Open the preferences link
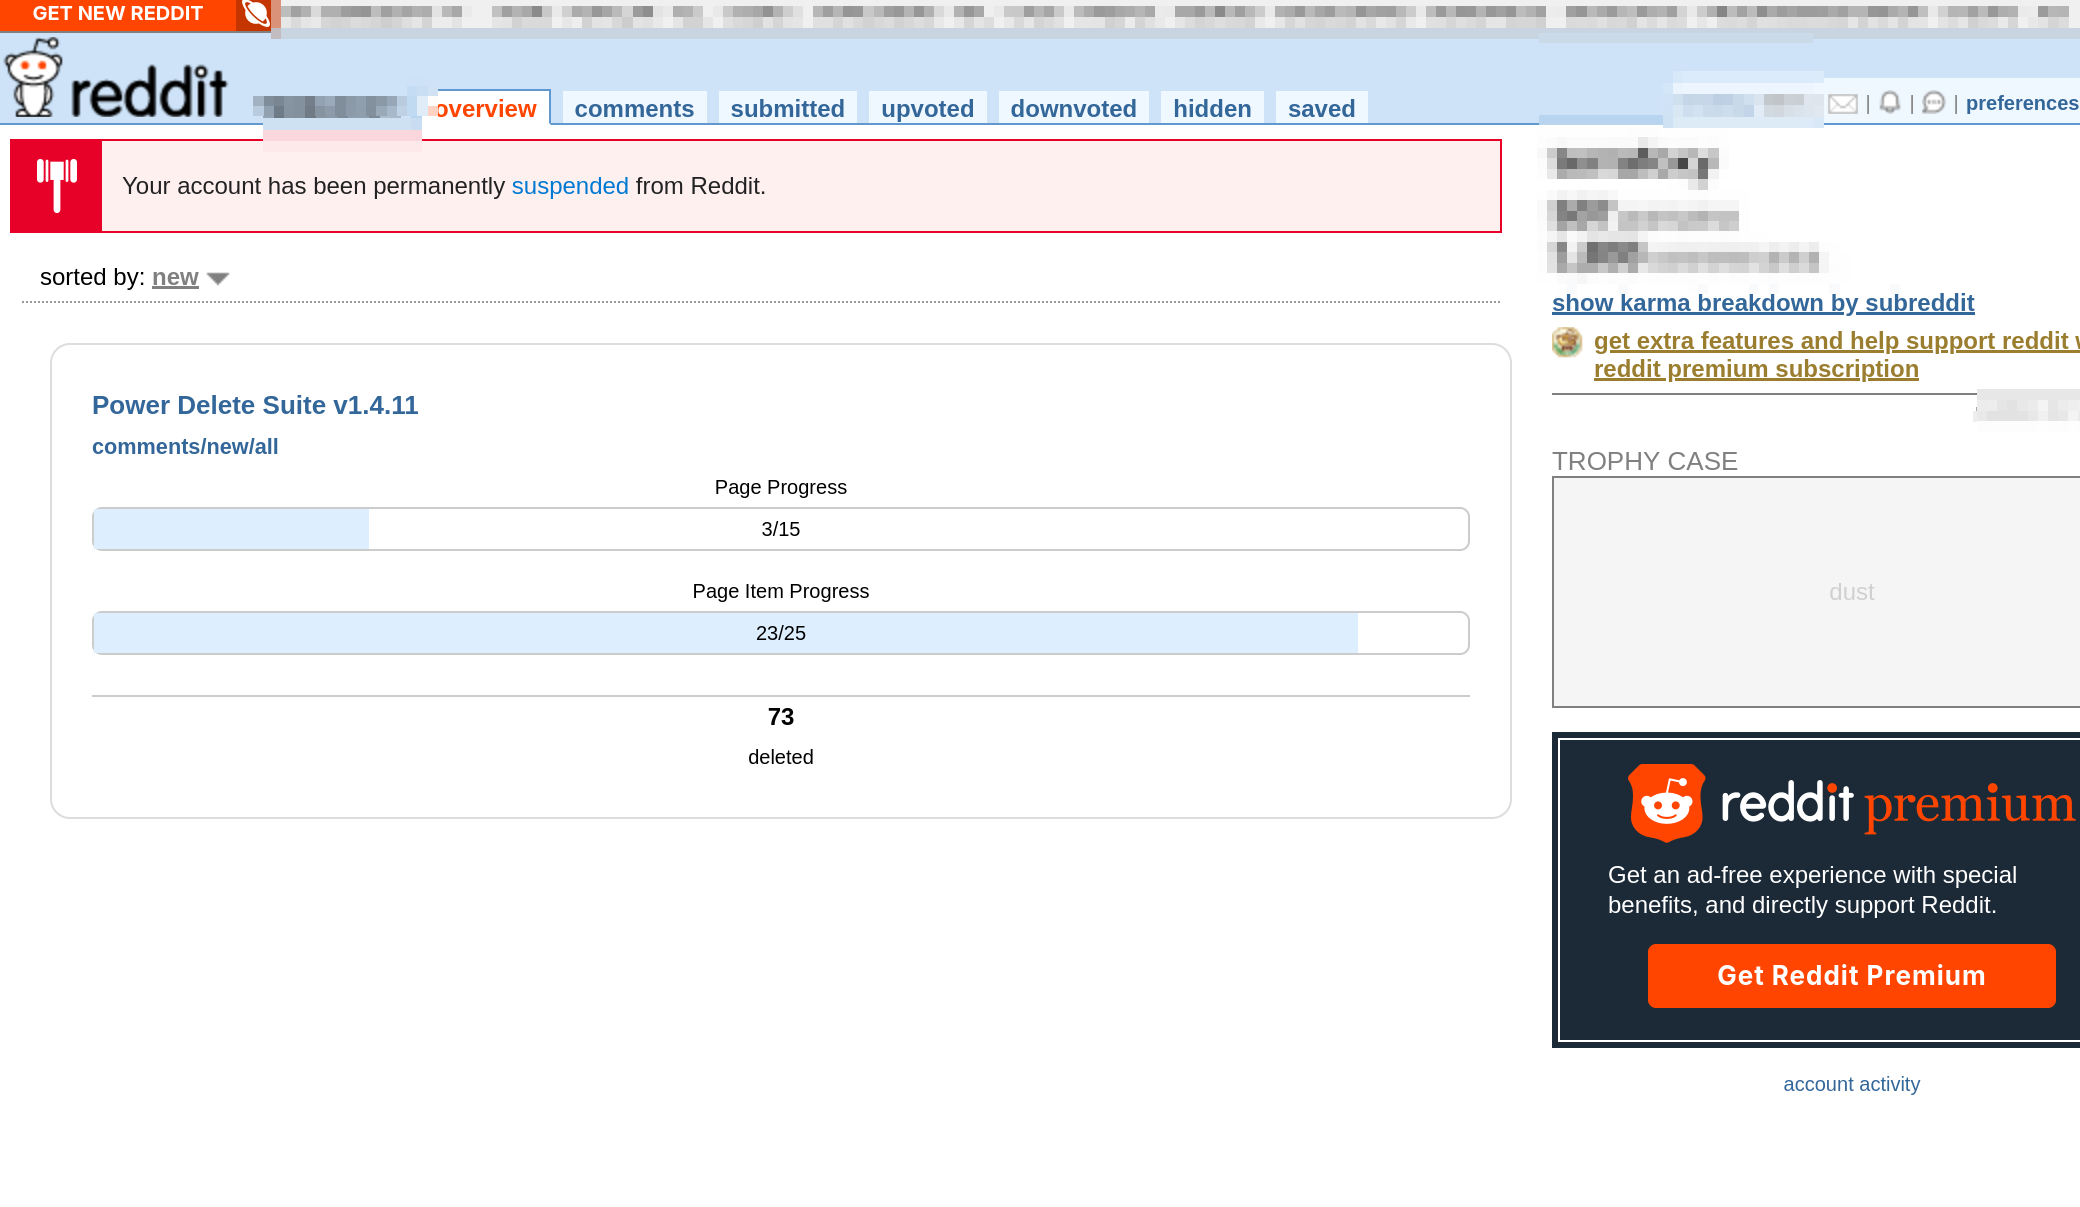The image size is (2080, 1207). [x=2021, y=103]
